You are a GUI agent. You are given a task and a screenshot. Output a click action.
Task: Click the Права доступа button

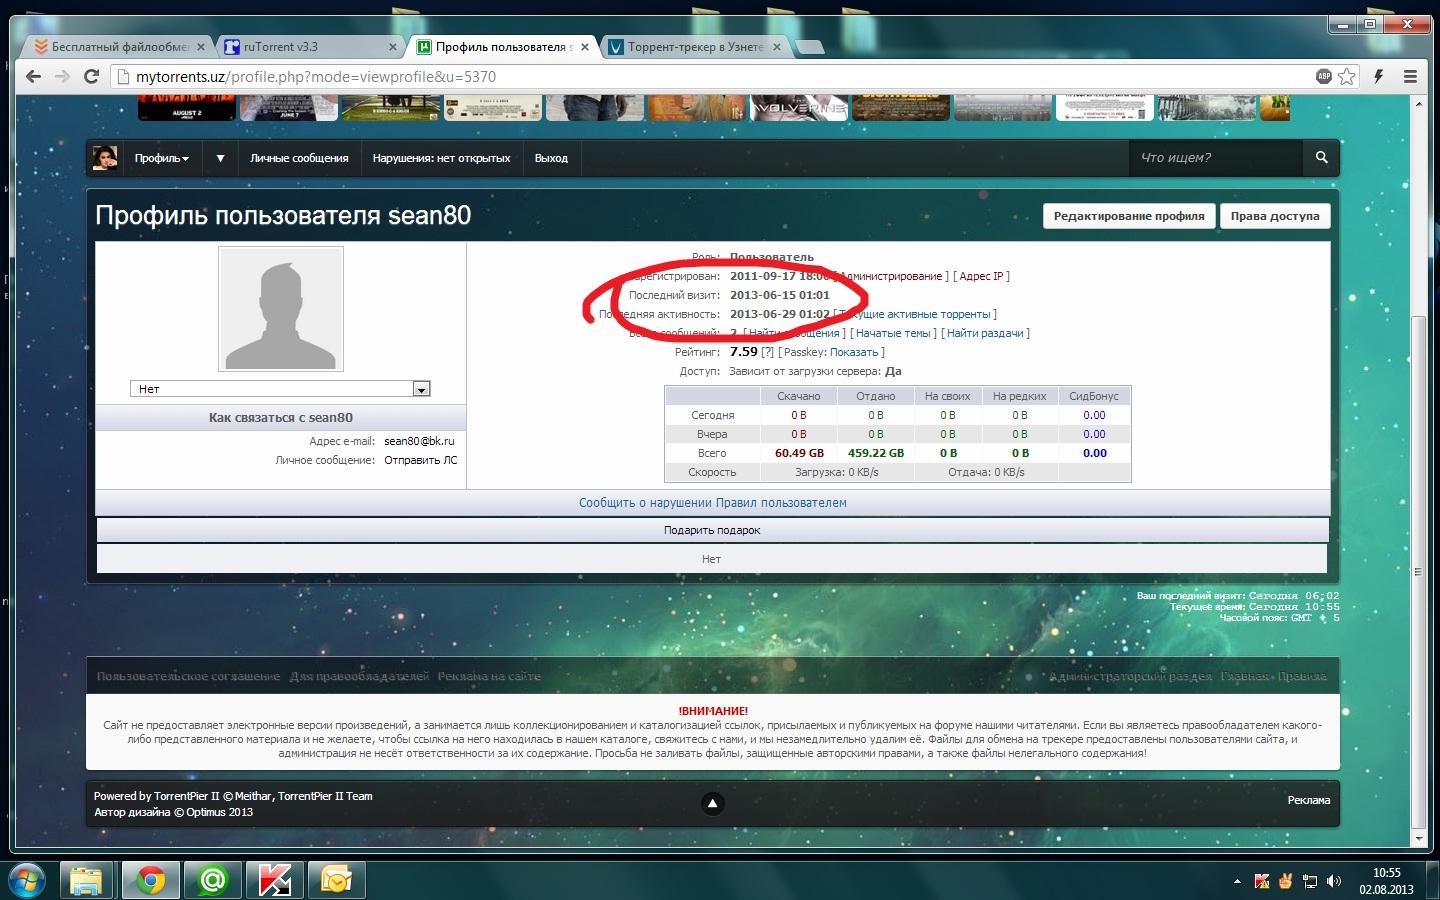[x=1274, y=216]
